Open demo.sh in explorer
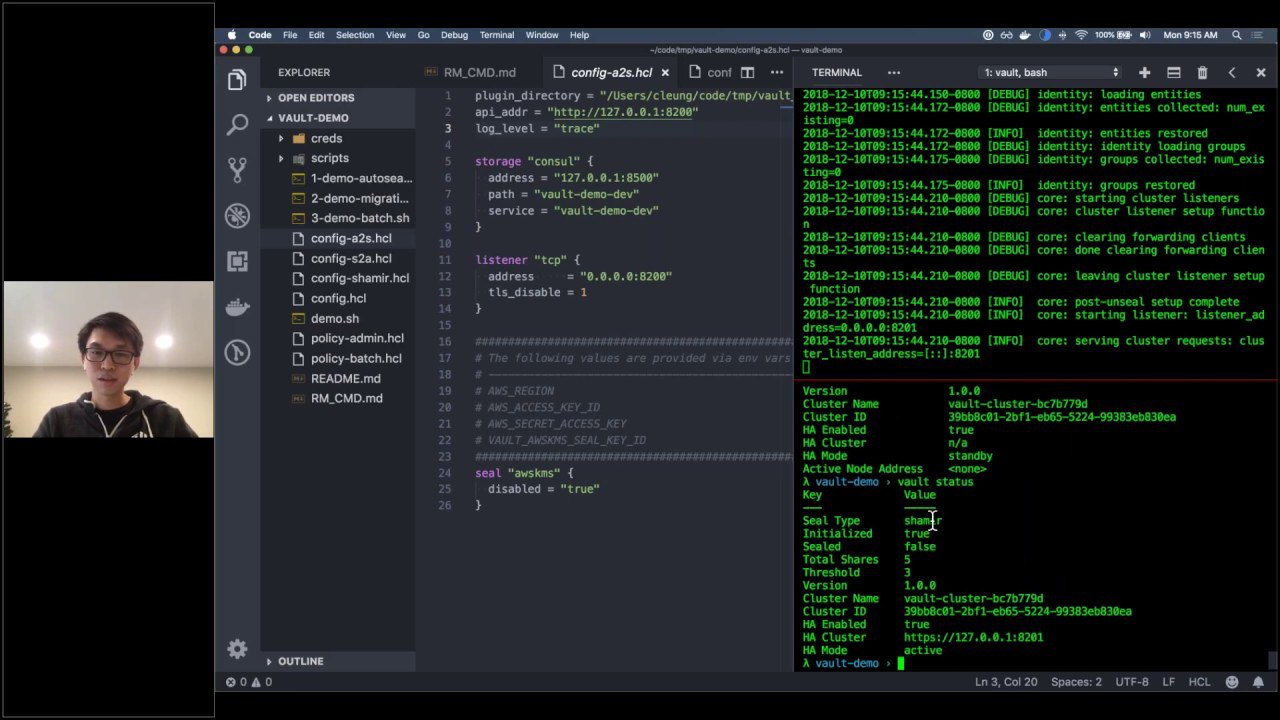This screenshot has height=720, width=1280. pos(334,318)
